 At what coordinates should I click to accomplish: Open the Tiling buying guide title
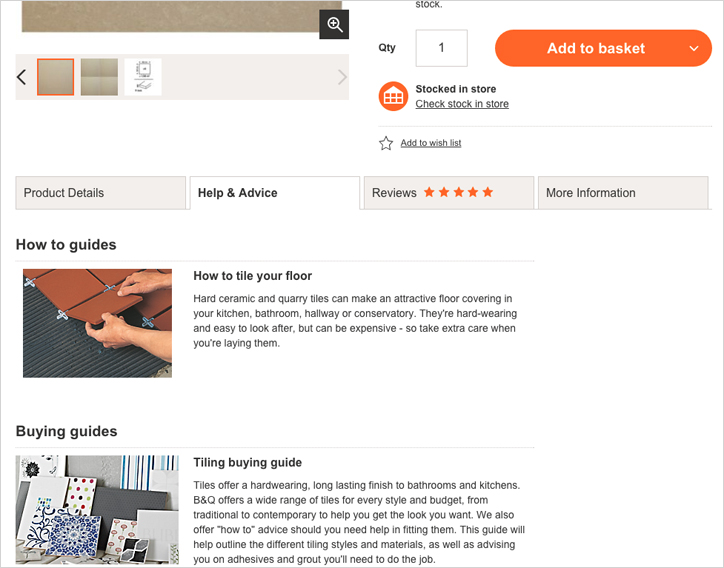[247, 462]
